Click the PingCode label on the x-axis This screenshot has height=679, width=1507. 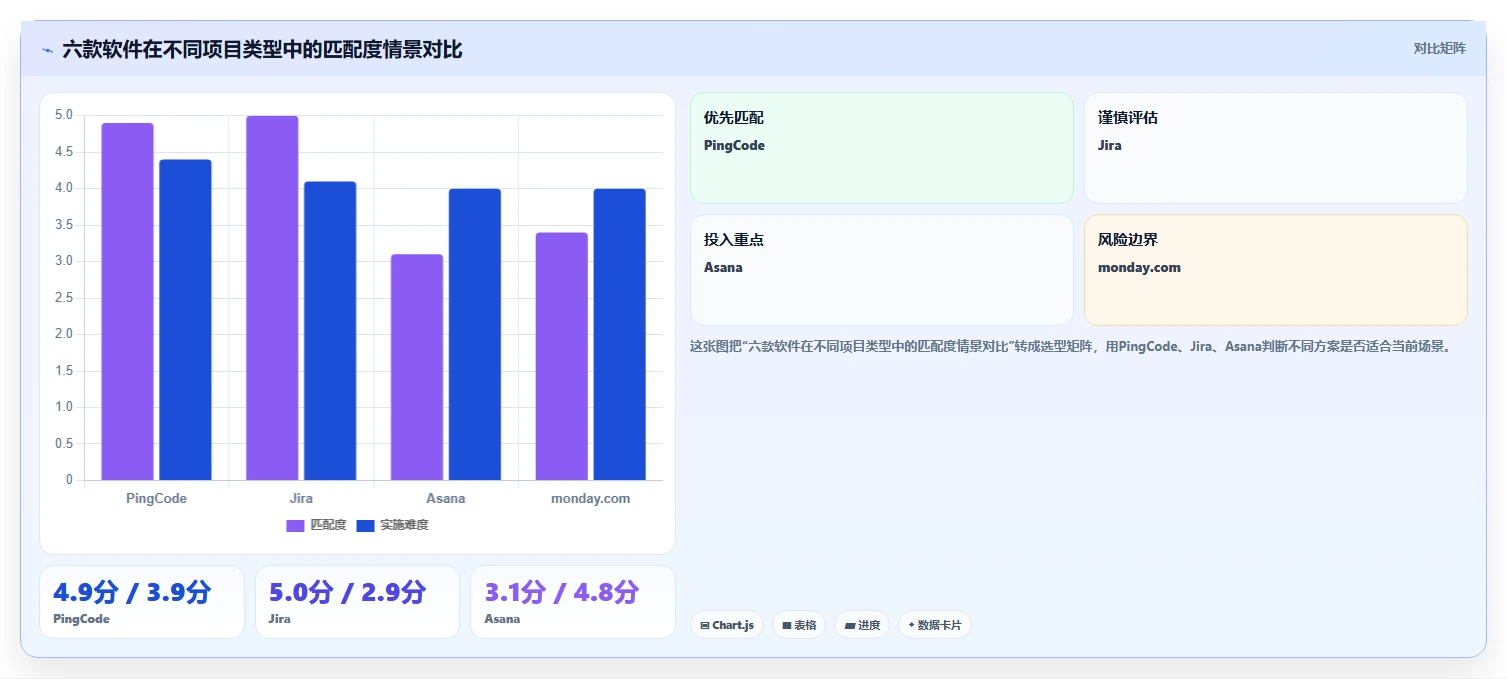pos(156,498)
